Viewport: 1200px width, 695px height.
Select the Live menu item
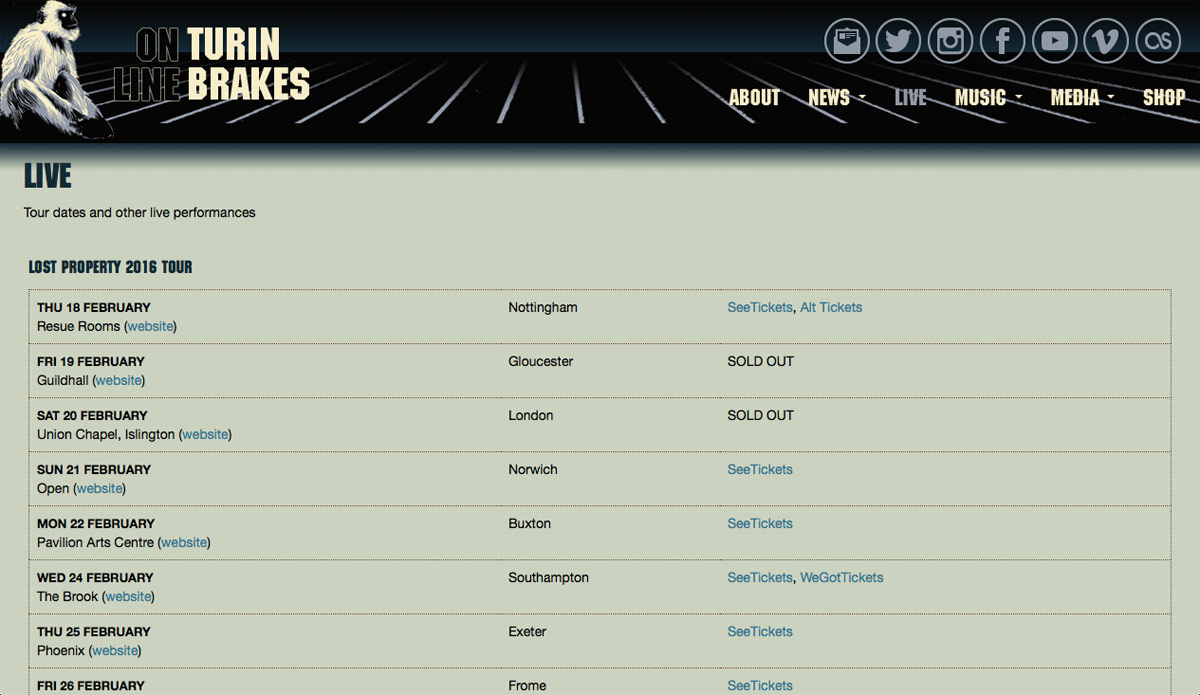tap(910, 97)
